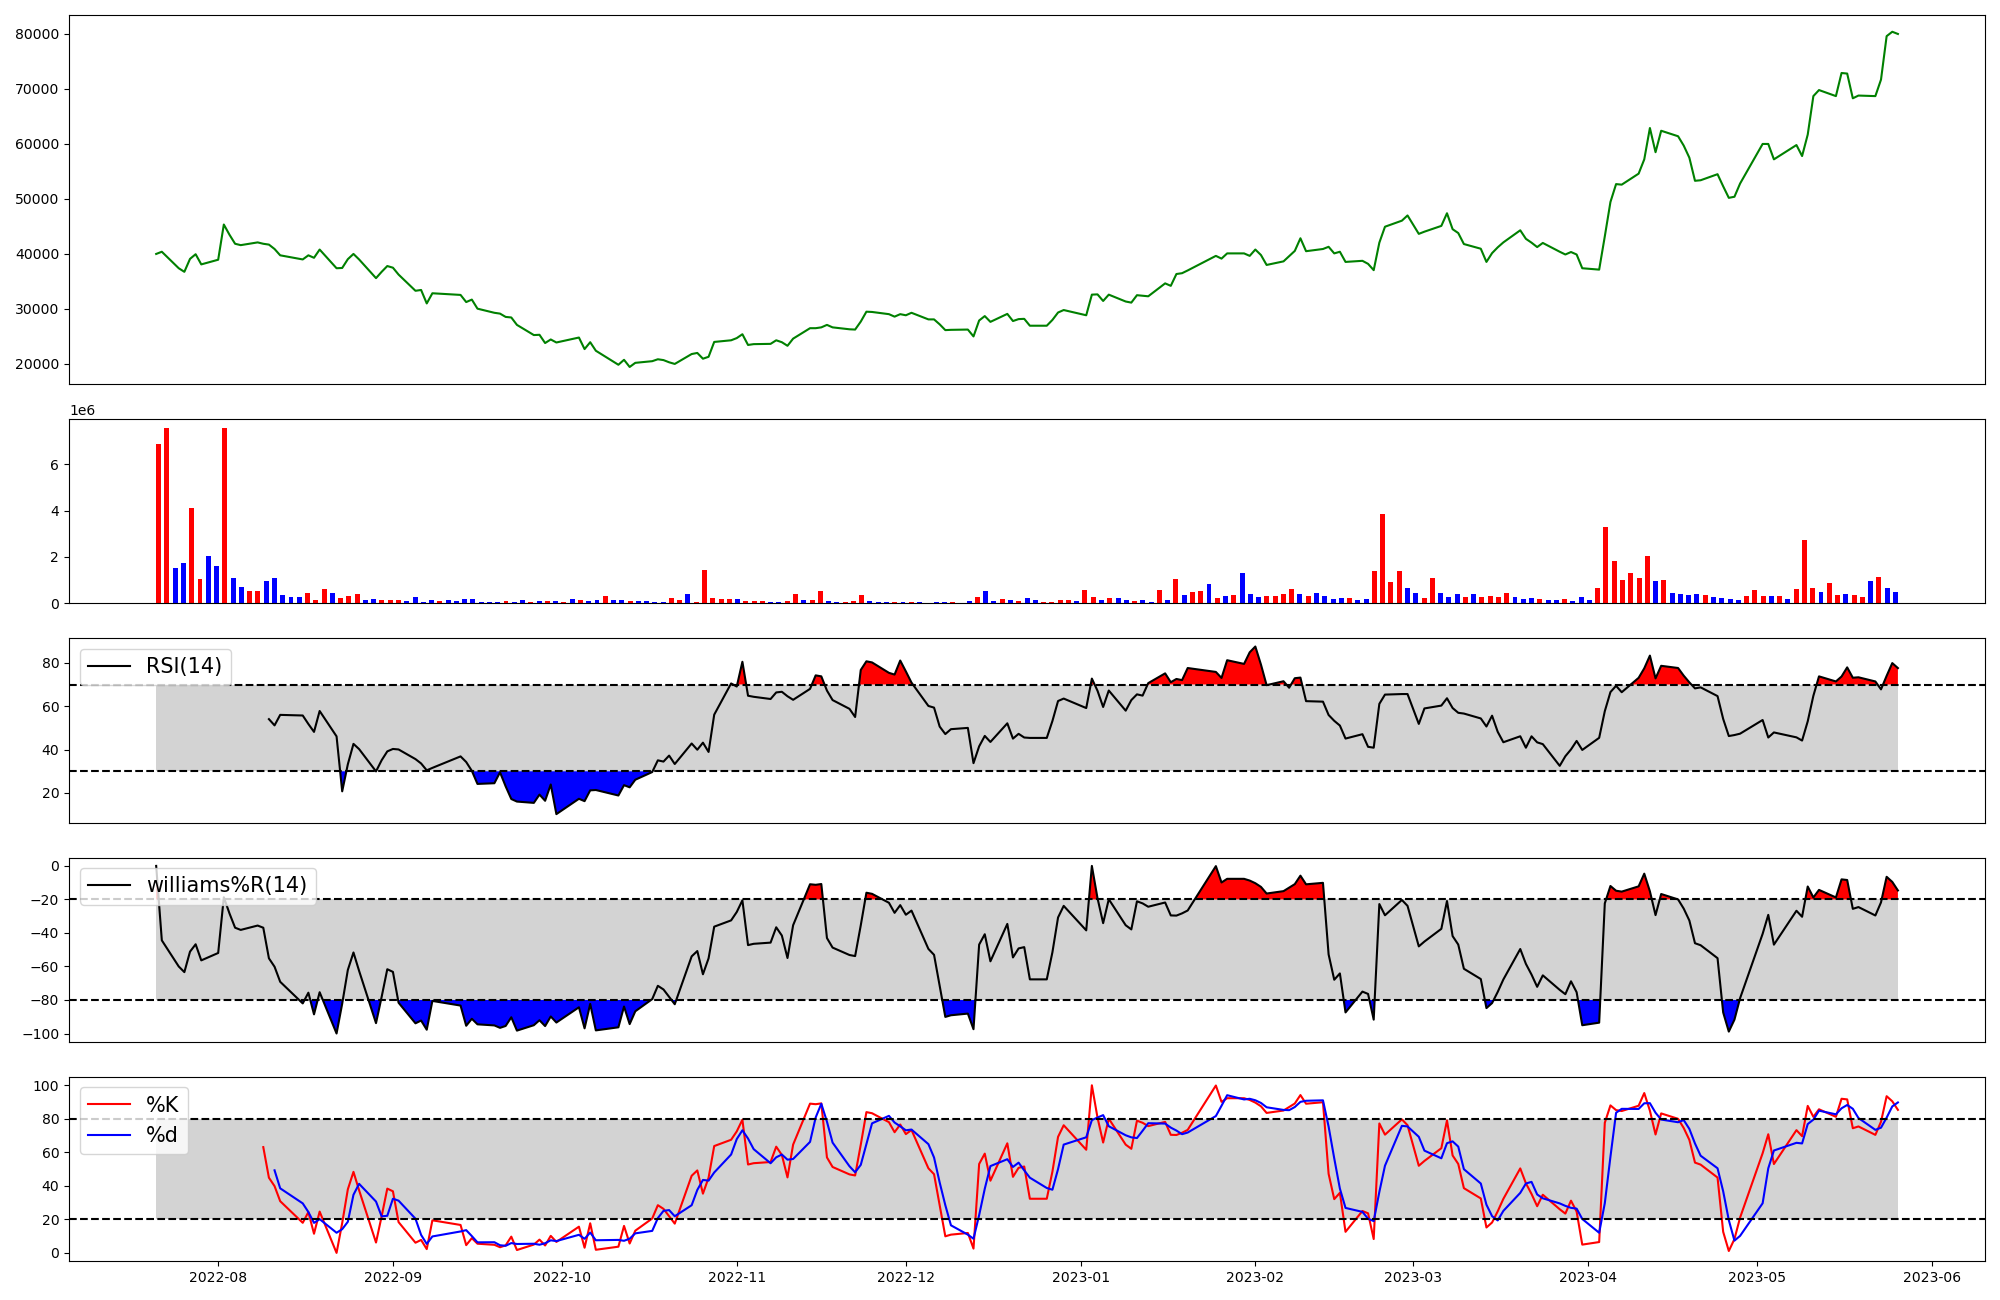Click the stochastic axis label 100

coord(46,1085)
